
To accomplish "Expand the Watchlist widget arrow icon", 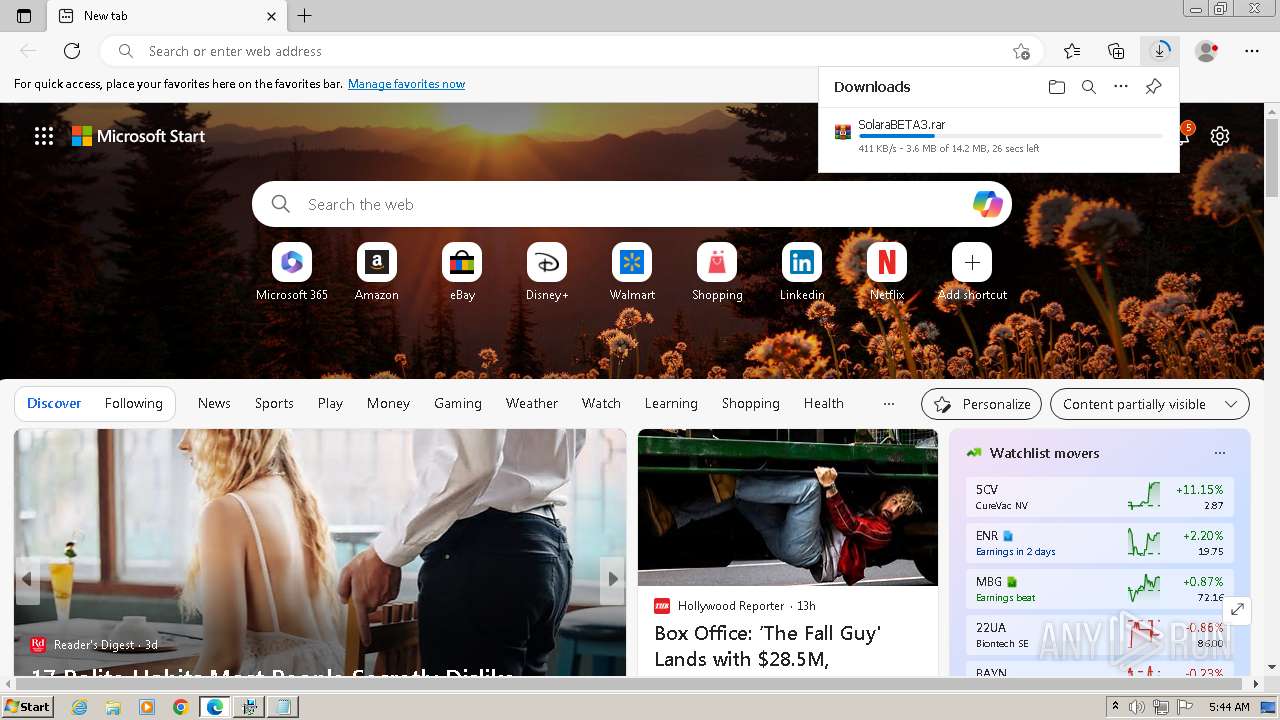I will tap(1237, 609).
